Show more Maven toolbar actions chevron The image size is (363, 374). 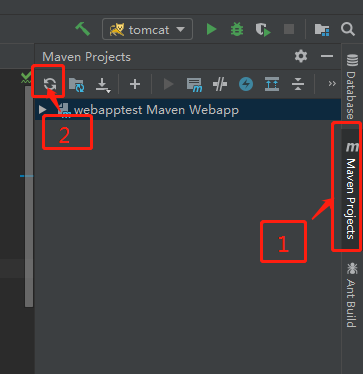[332, 83]
